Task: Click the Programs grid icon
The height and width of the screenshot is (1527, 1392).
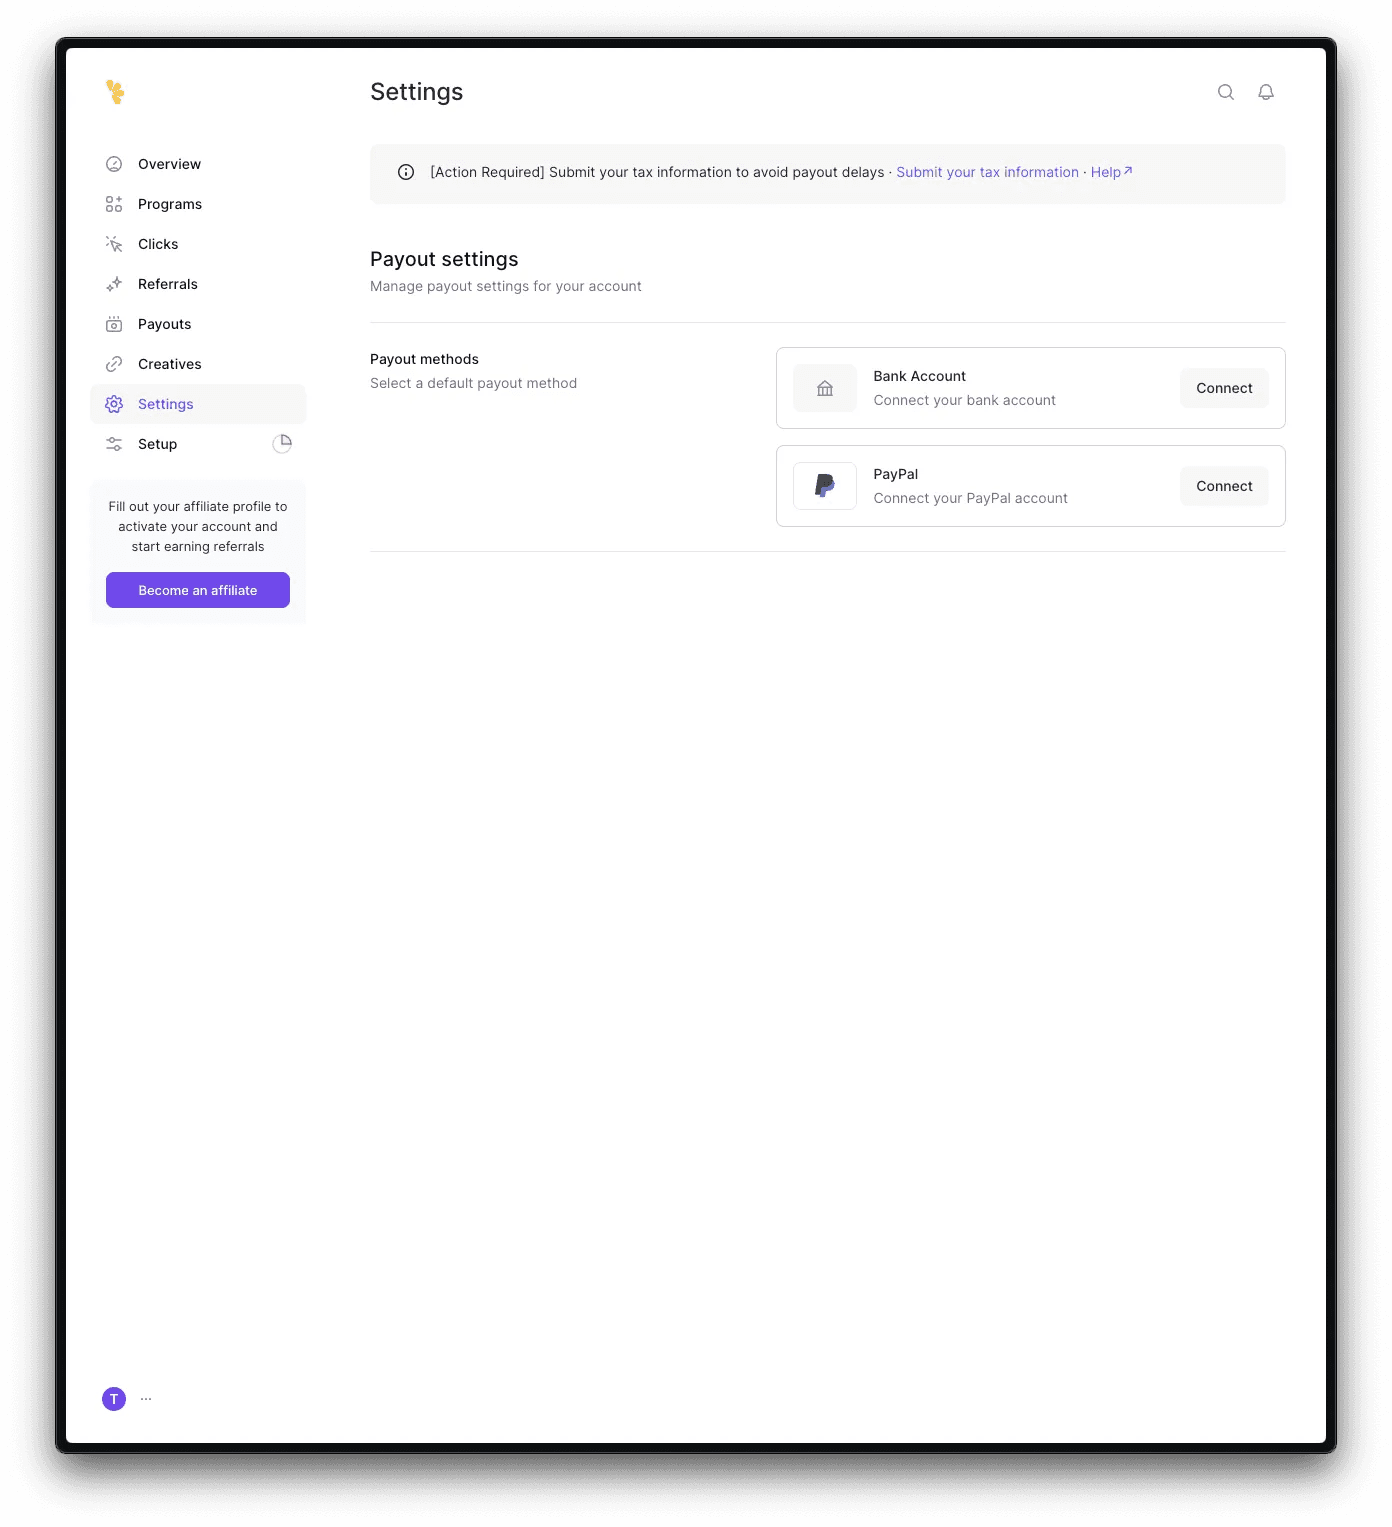Action: click(114, 204)
